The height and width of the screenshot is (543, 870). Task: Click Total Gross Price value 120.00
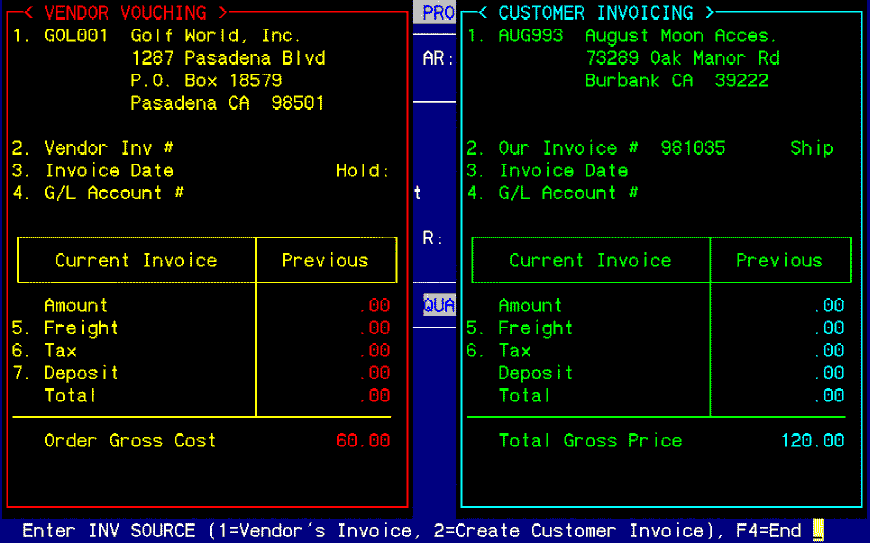point(812,441)
